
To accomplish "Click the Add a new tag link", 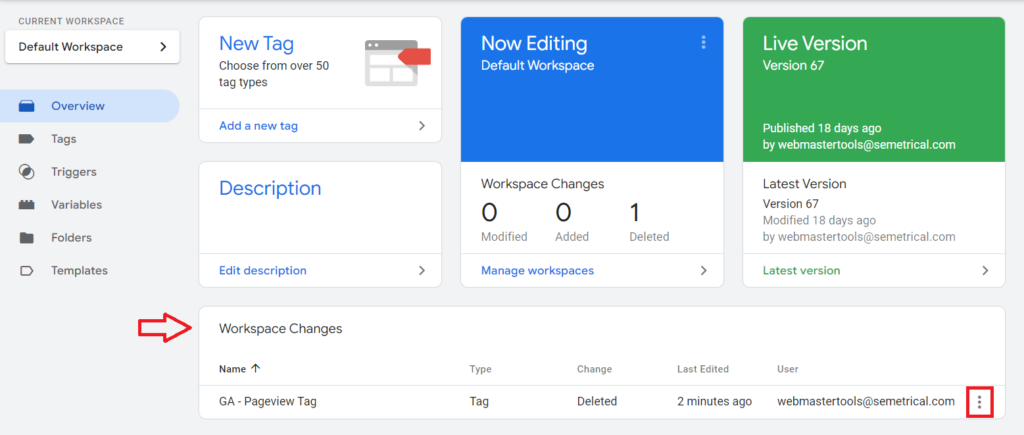I will [258, 126].
